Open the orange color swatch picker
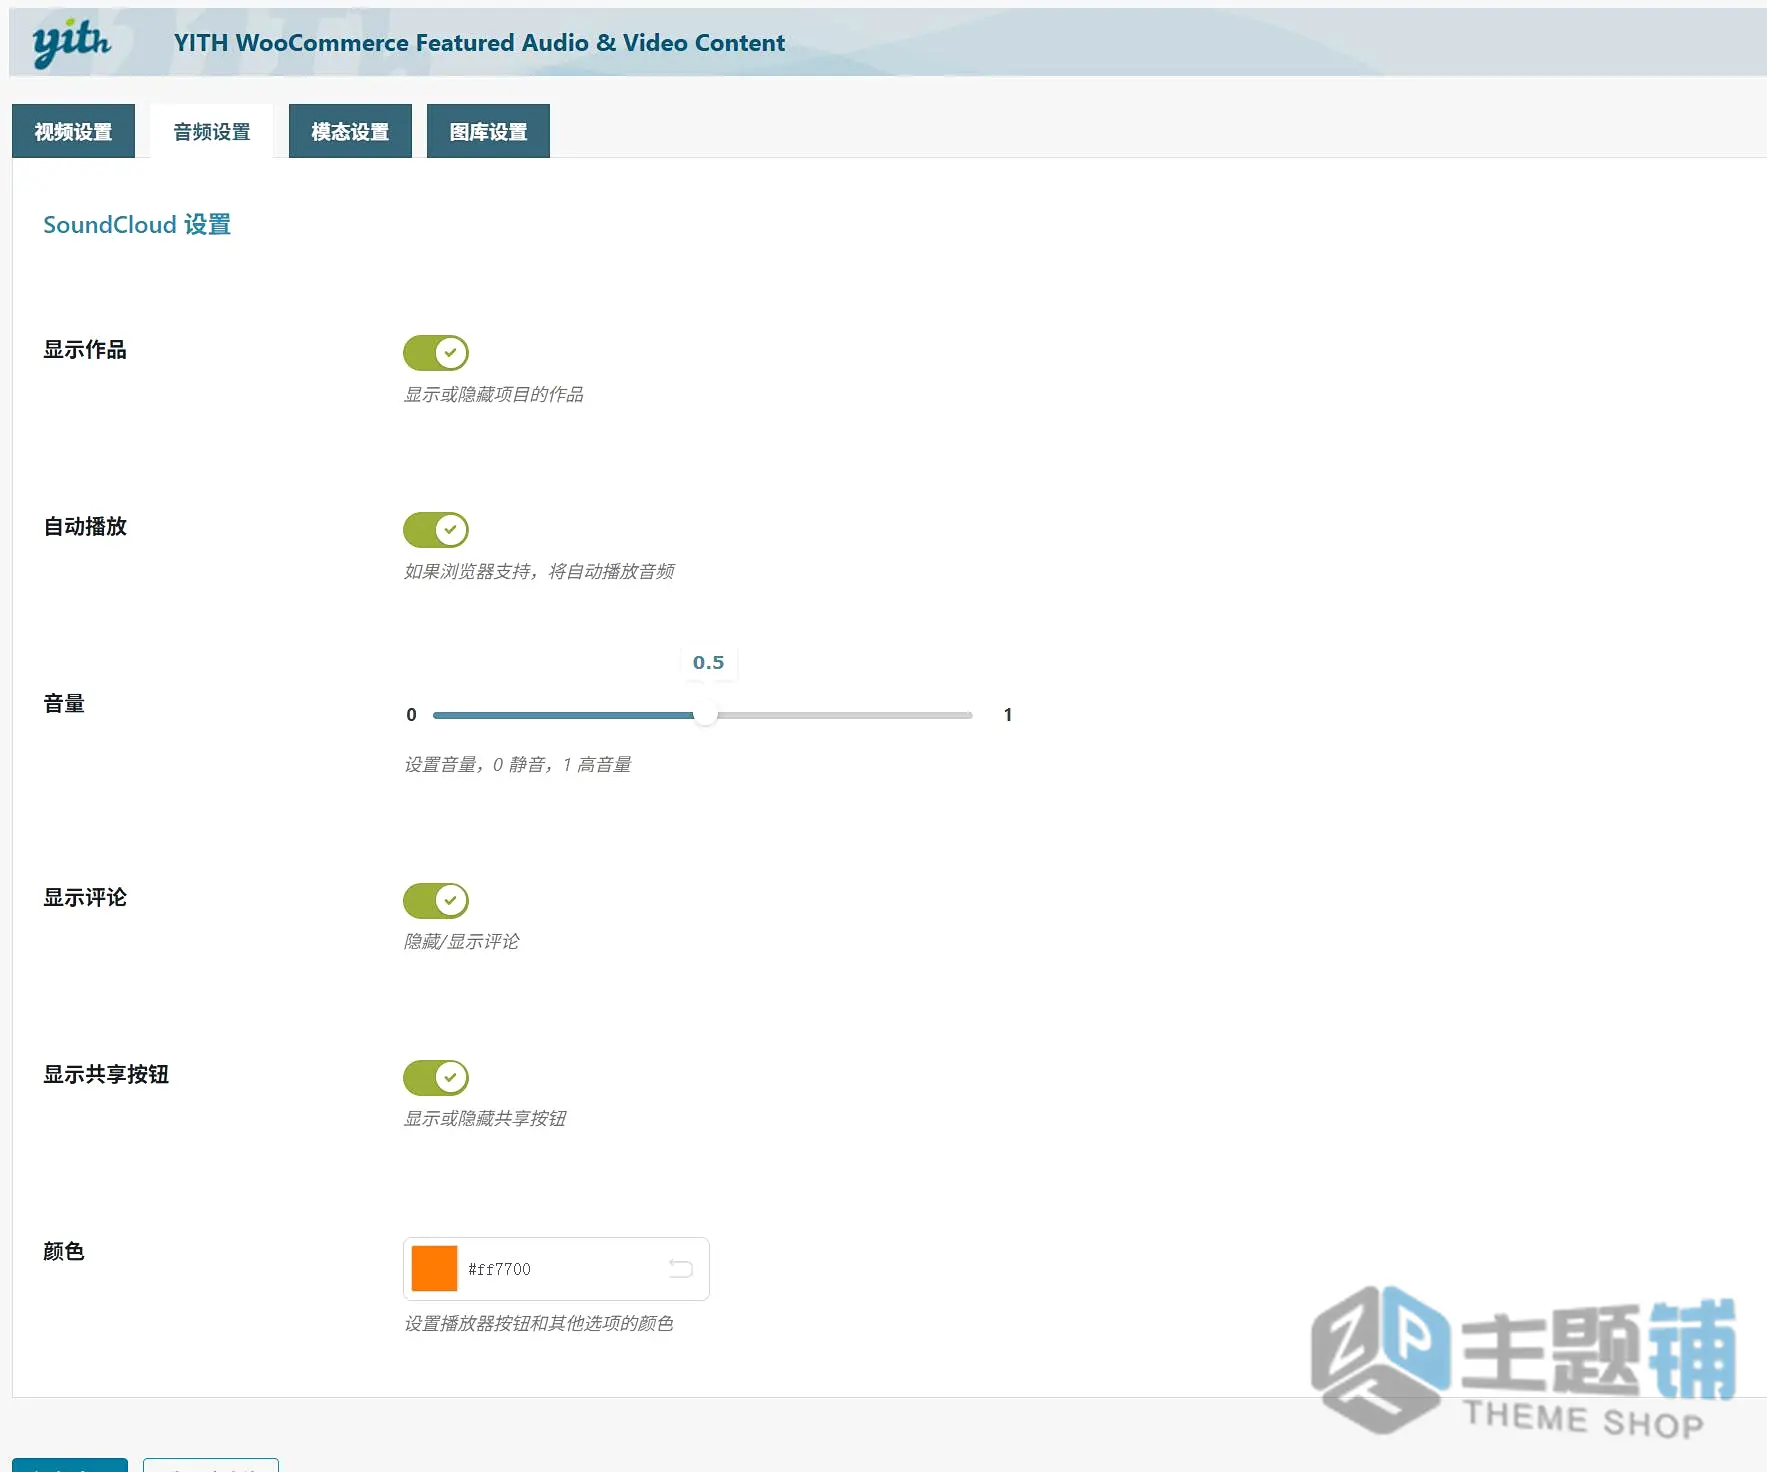The image size is (1767, 1472). [434, 1269]
